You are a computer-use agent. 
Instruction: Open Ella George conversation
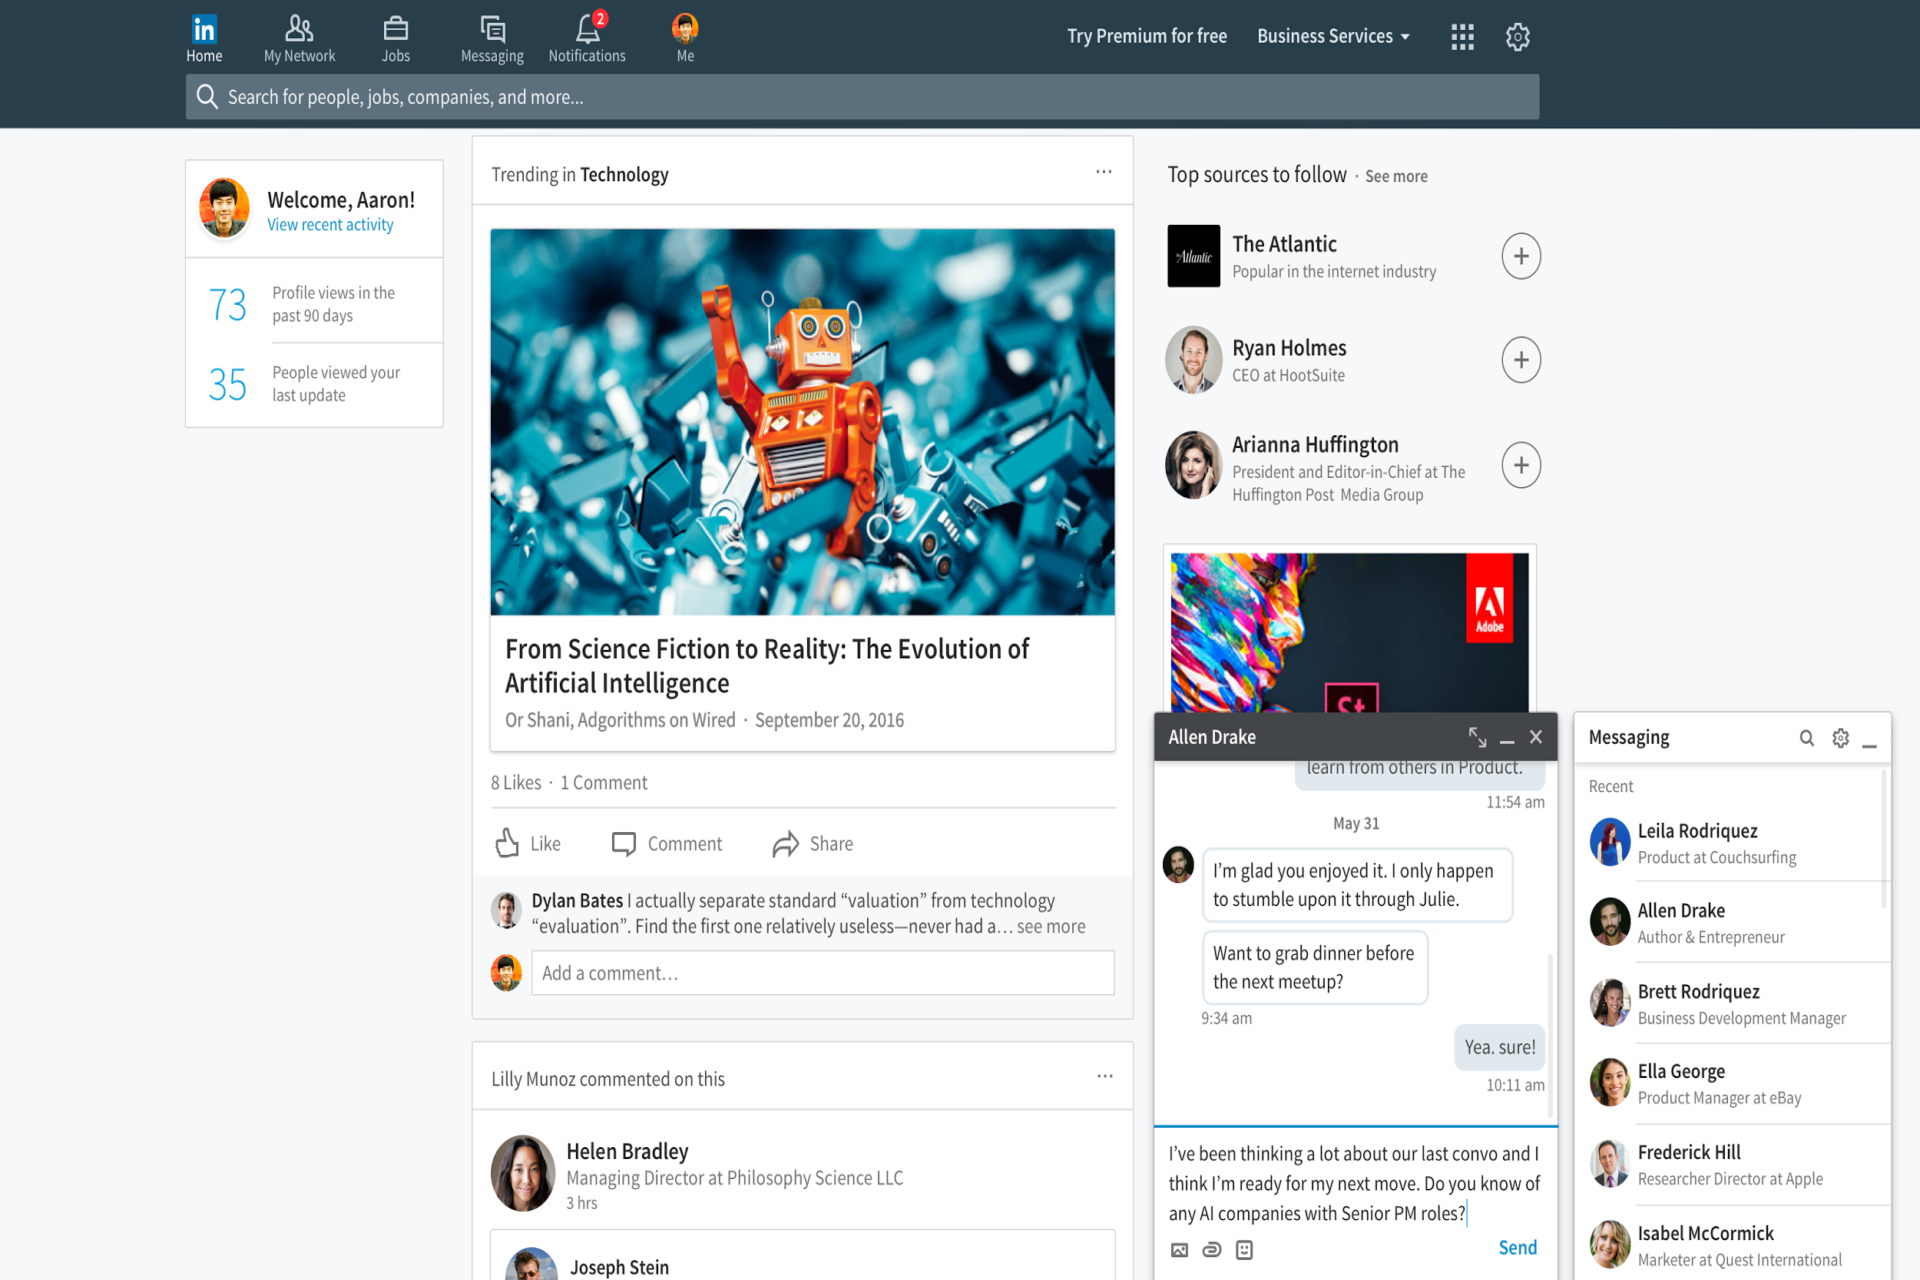click(1734, 1083)
